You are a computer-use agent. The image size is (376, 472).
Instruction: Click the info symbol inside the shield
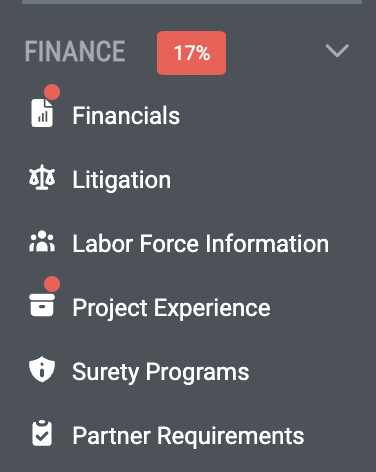click(x=42, y=369)
